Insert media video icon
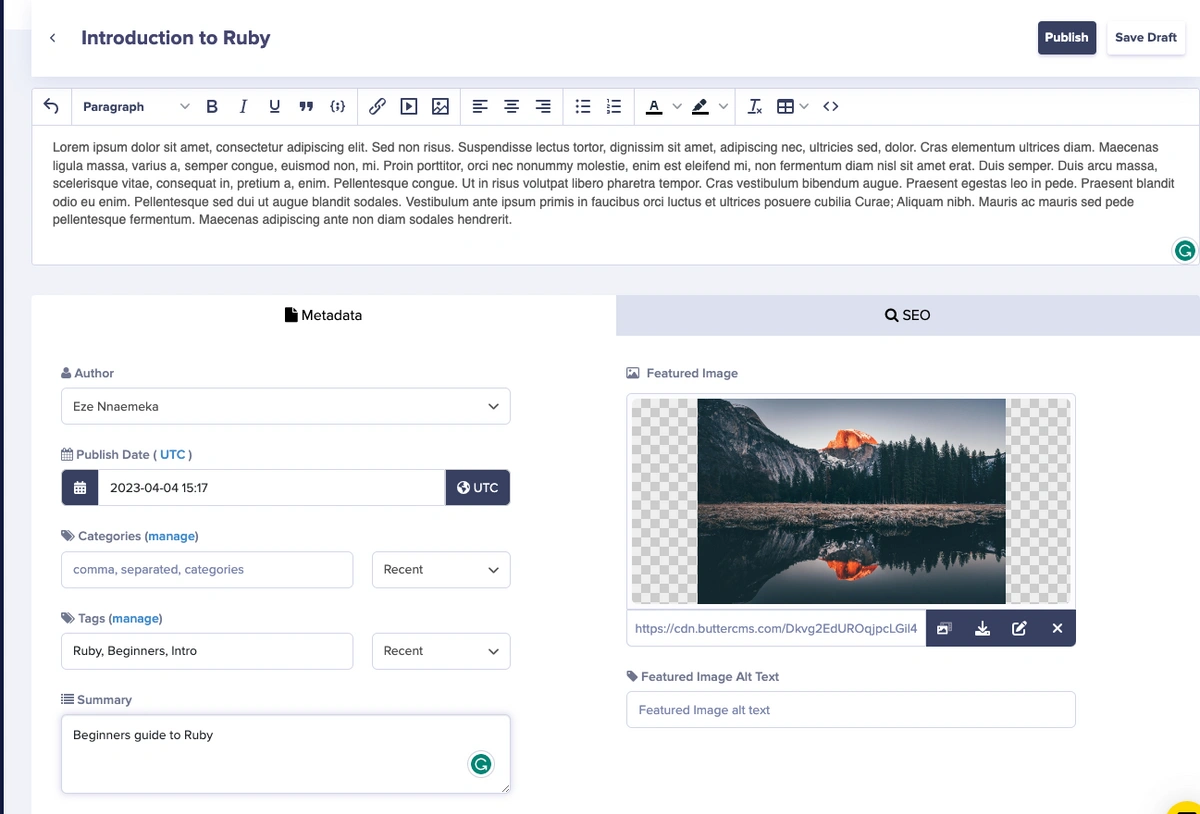Viewport: 1200px width, 814px height. click(408, 106)
